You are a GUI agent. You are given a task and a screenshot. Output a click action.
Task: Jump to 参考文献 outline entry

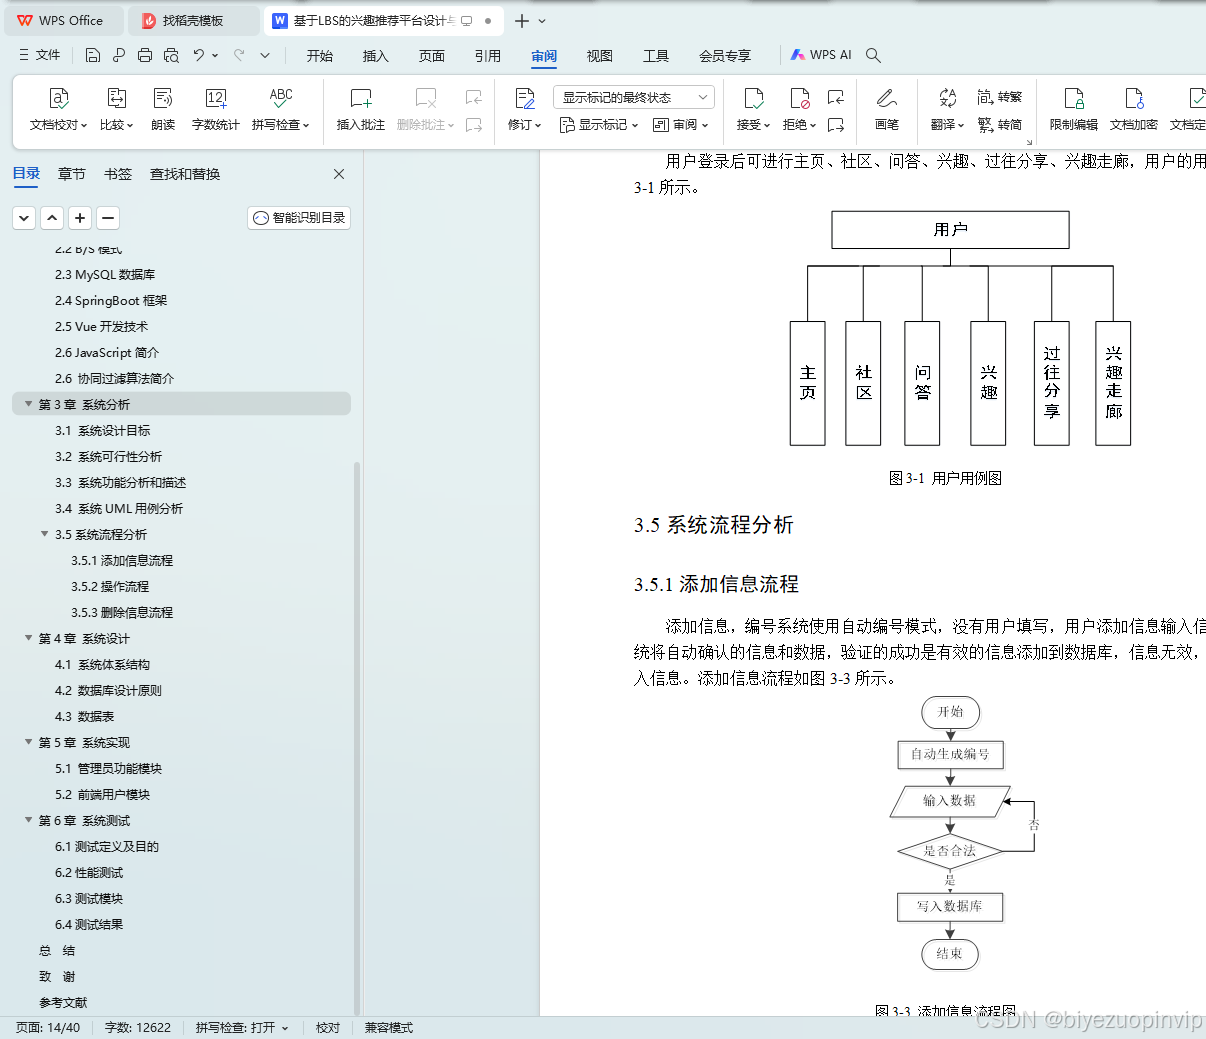click(63, 1002)
